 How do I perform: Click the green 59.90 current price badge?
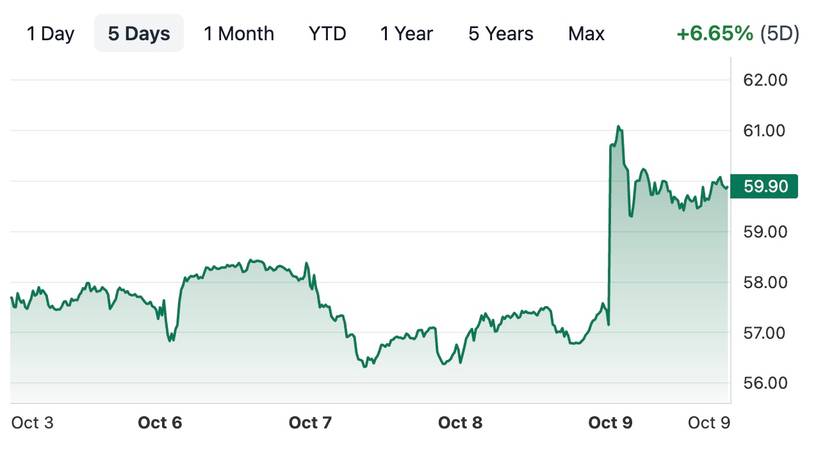[x=764, y=186]
